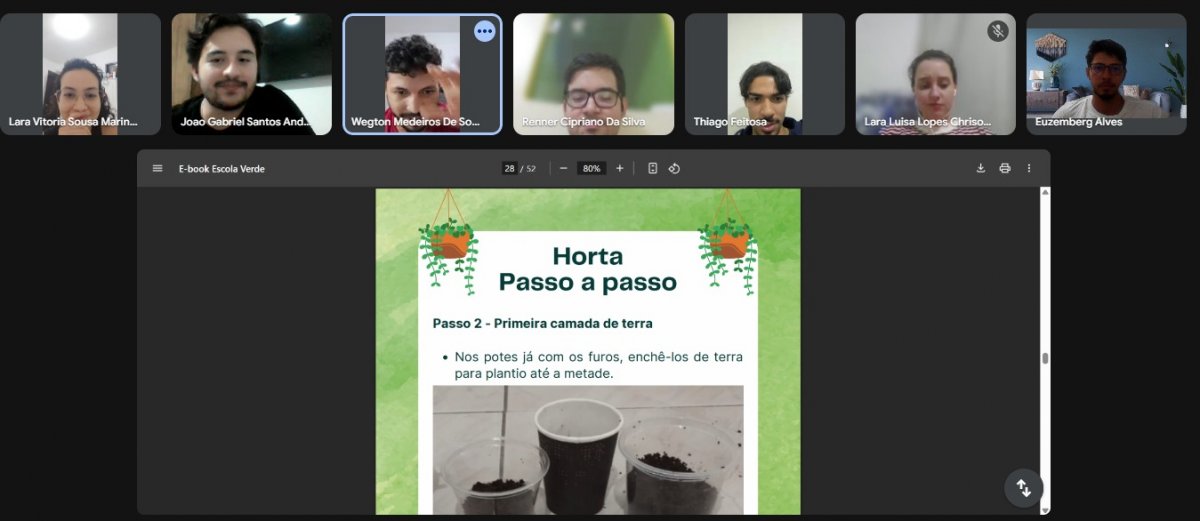Viewport: 1200px width, 521px height.
Task: Click the scrollbar up arrow
Action: (1045, 192)
